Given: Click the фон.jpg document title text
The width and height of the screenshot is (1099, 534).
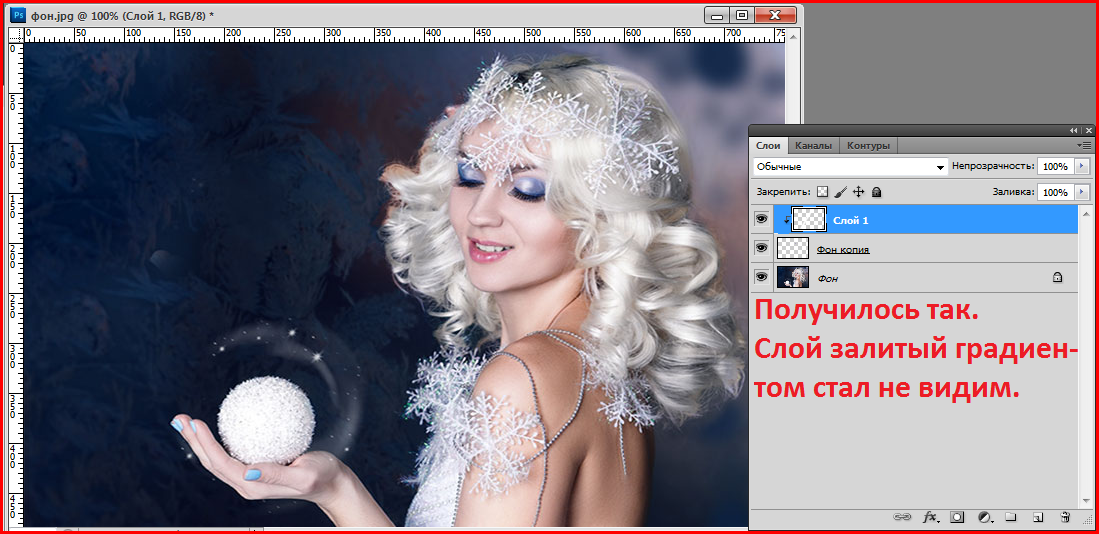Looking at the screenshot, I should [x=123, y=15].
